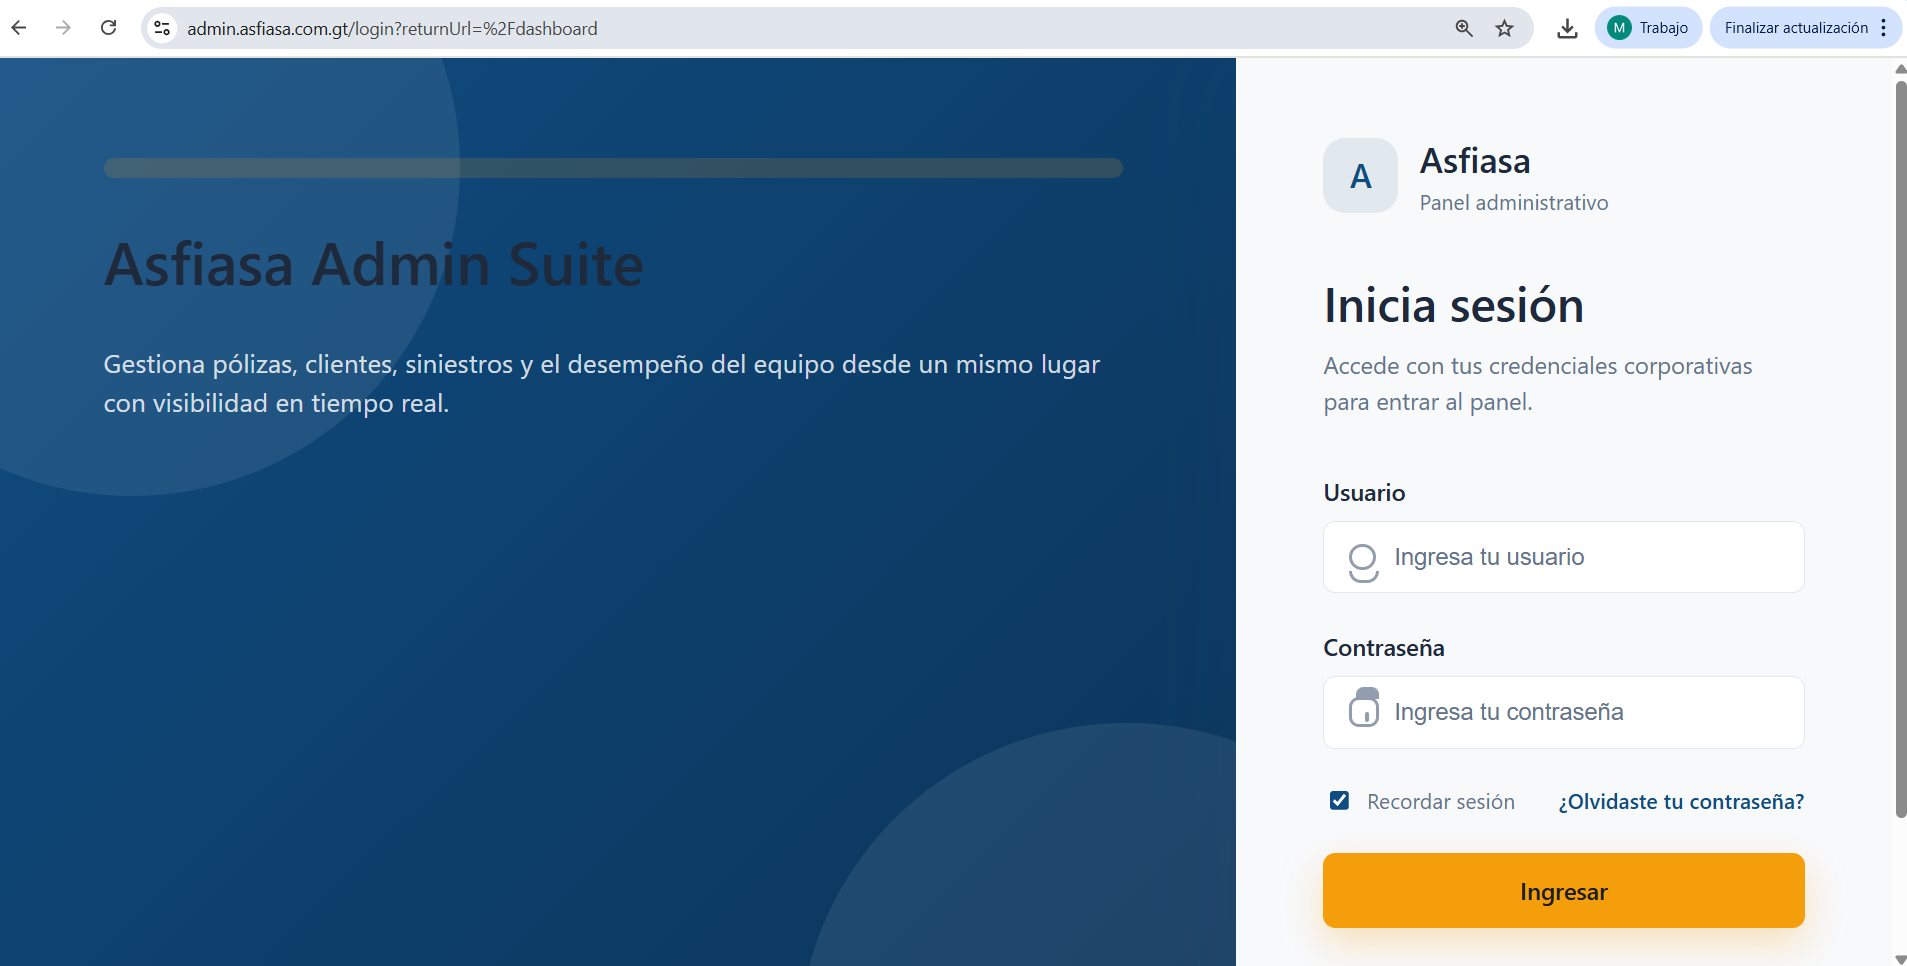Click the zoom icon in the address bar
Image resolution: width=1907 pixels, height=966 pixels.
click(1464, 28)
